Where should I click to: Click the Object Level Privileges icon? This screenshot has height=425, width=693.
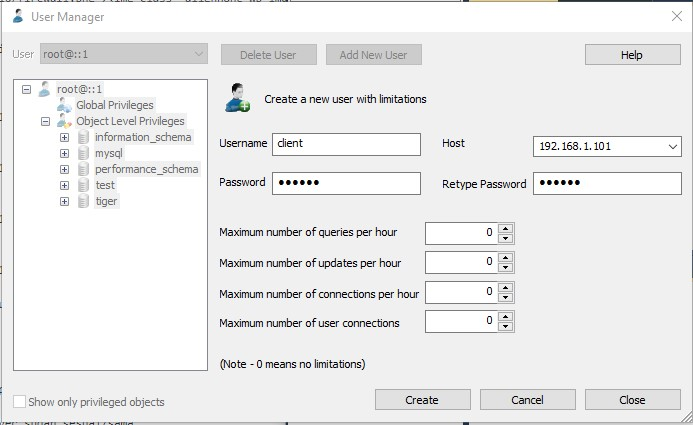pos(64,121)
